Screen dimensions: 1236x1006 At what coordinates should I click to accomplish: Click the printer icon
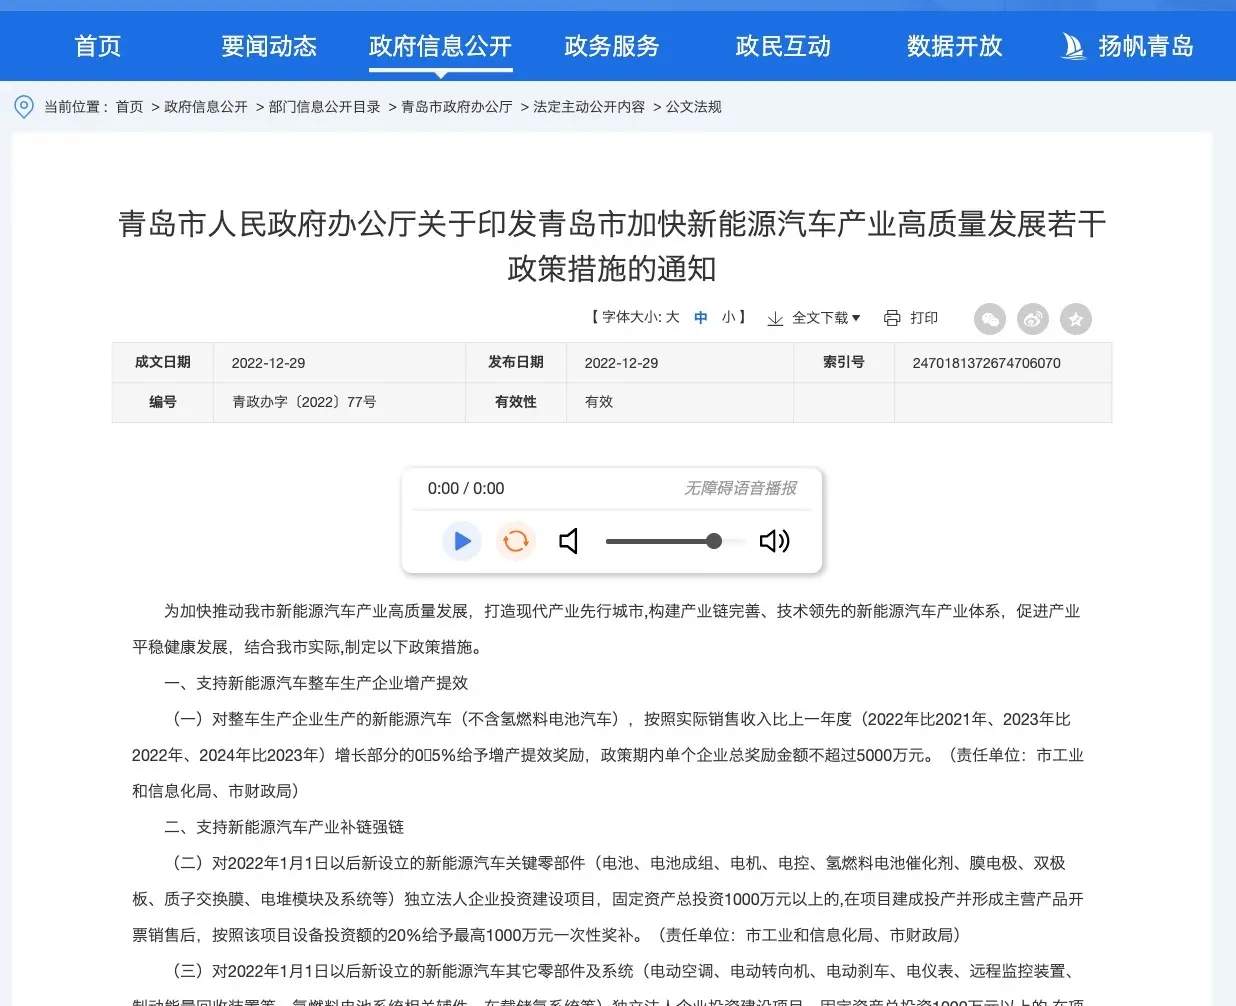point(892,318)
